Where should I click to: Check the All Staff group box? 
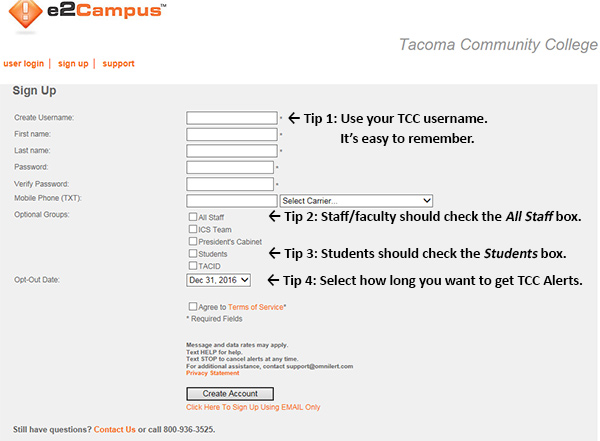(193, 217)
